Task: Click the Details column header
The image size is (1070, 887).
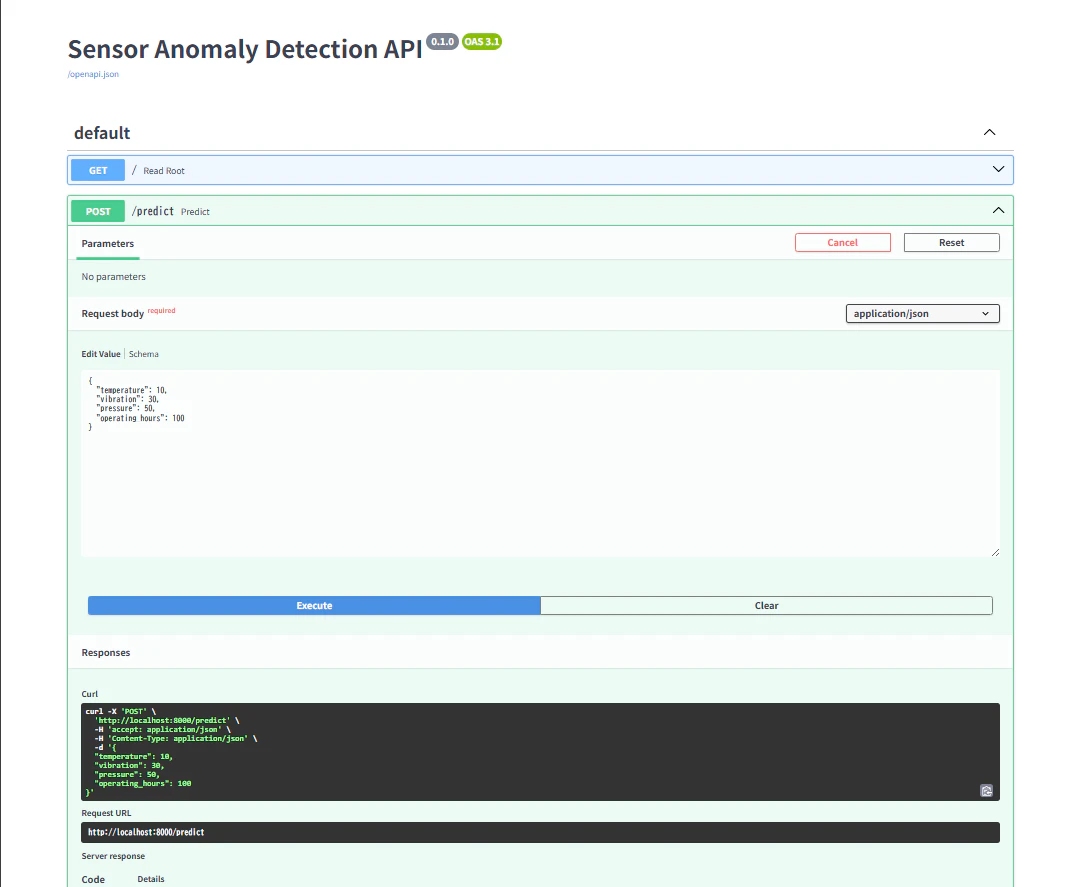Action: tap(151, 879)
